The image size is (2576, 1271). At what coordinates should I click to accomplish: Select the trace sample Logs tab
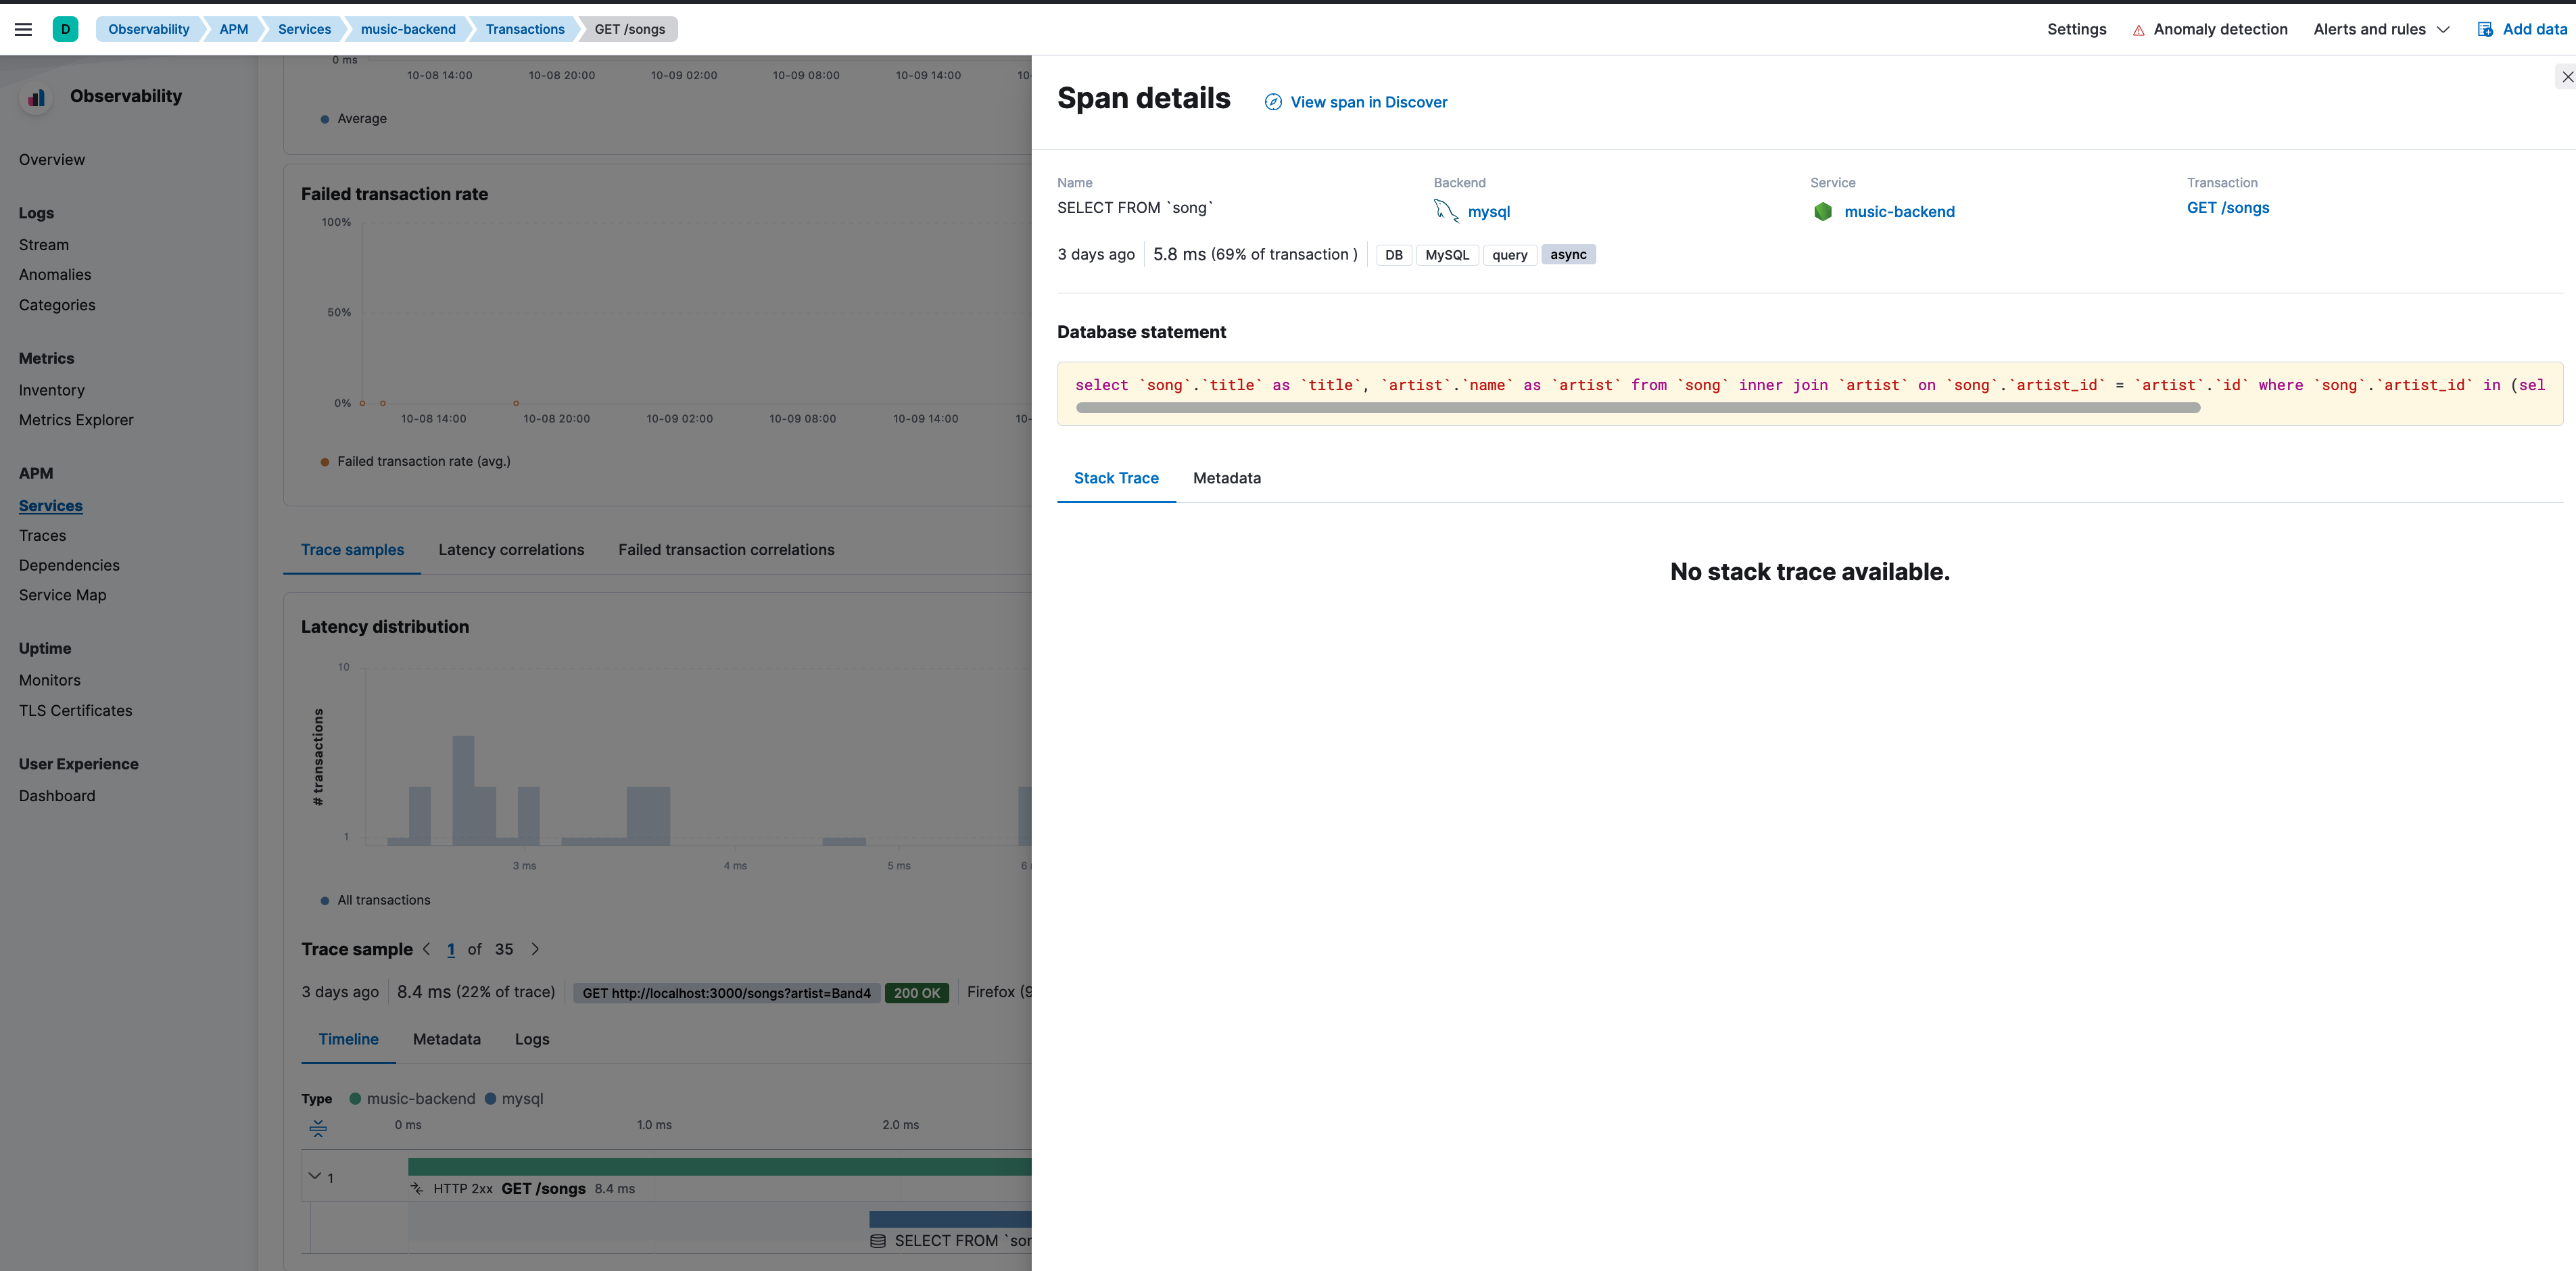point(531,1040)
